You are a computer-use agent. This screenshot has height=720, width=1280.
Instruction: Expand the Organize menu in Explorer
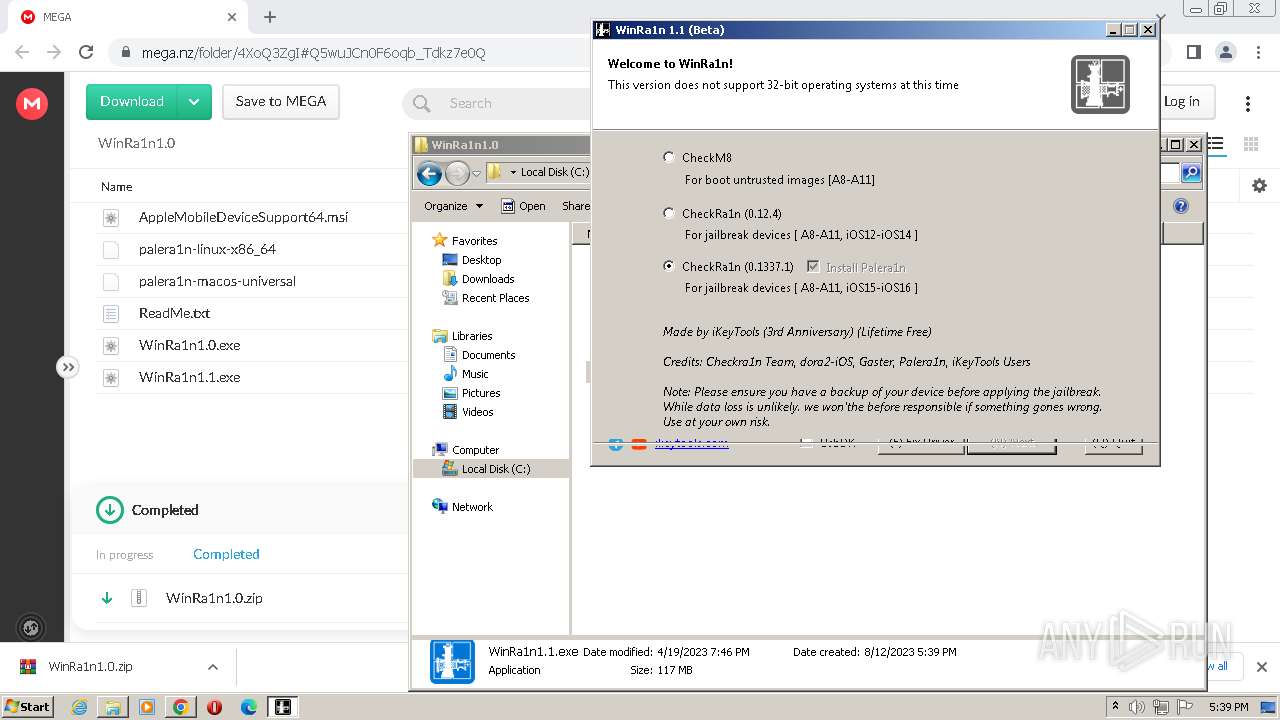coord(453,206)
